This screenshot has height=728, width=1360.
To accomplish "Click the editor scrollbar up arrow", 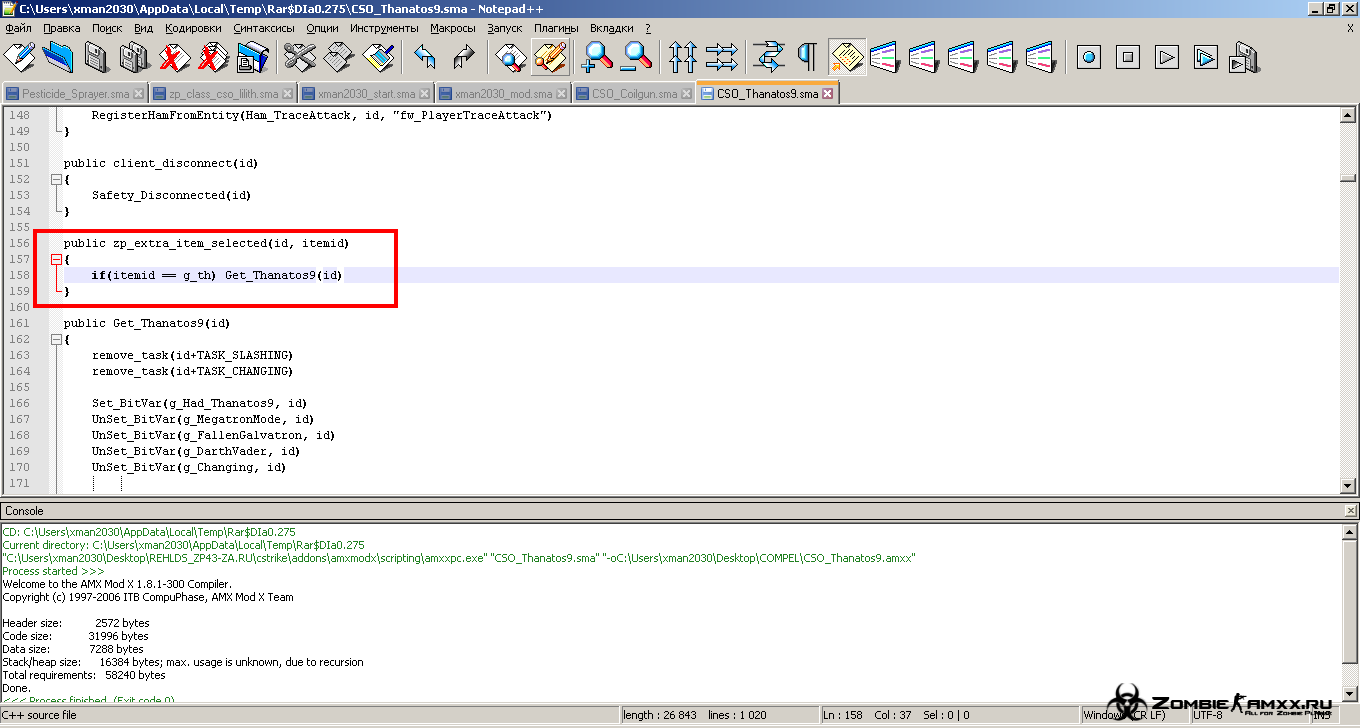I will click(x=1348, y=116).
